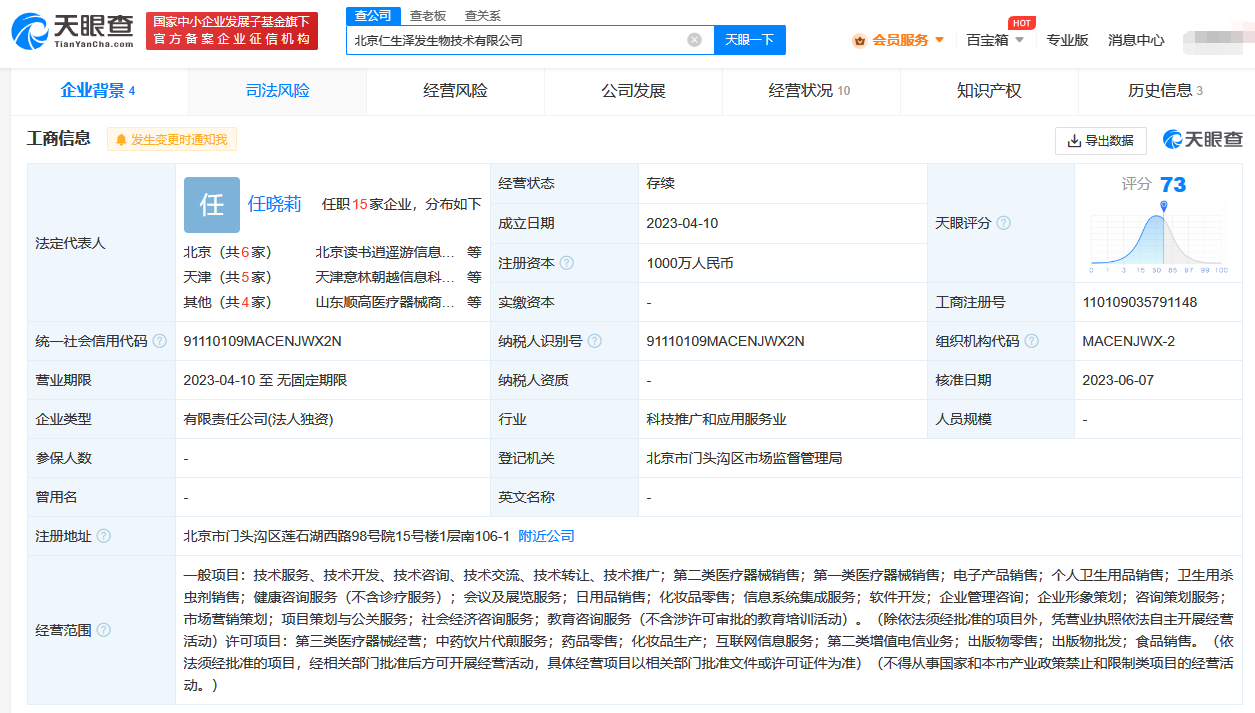Click the 天津（共5家） region text
This screenshot has width=1255, height=713.
click(x=228, y=277)
